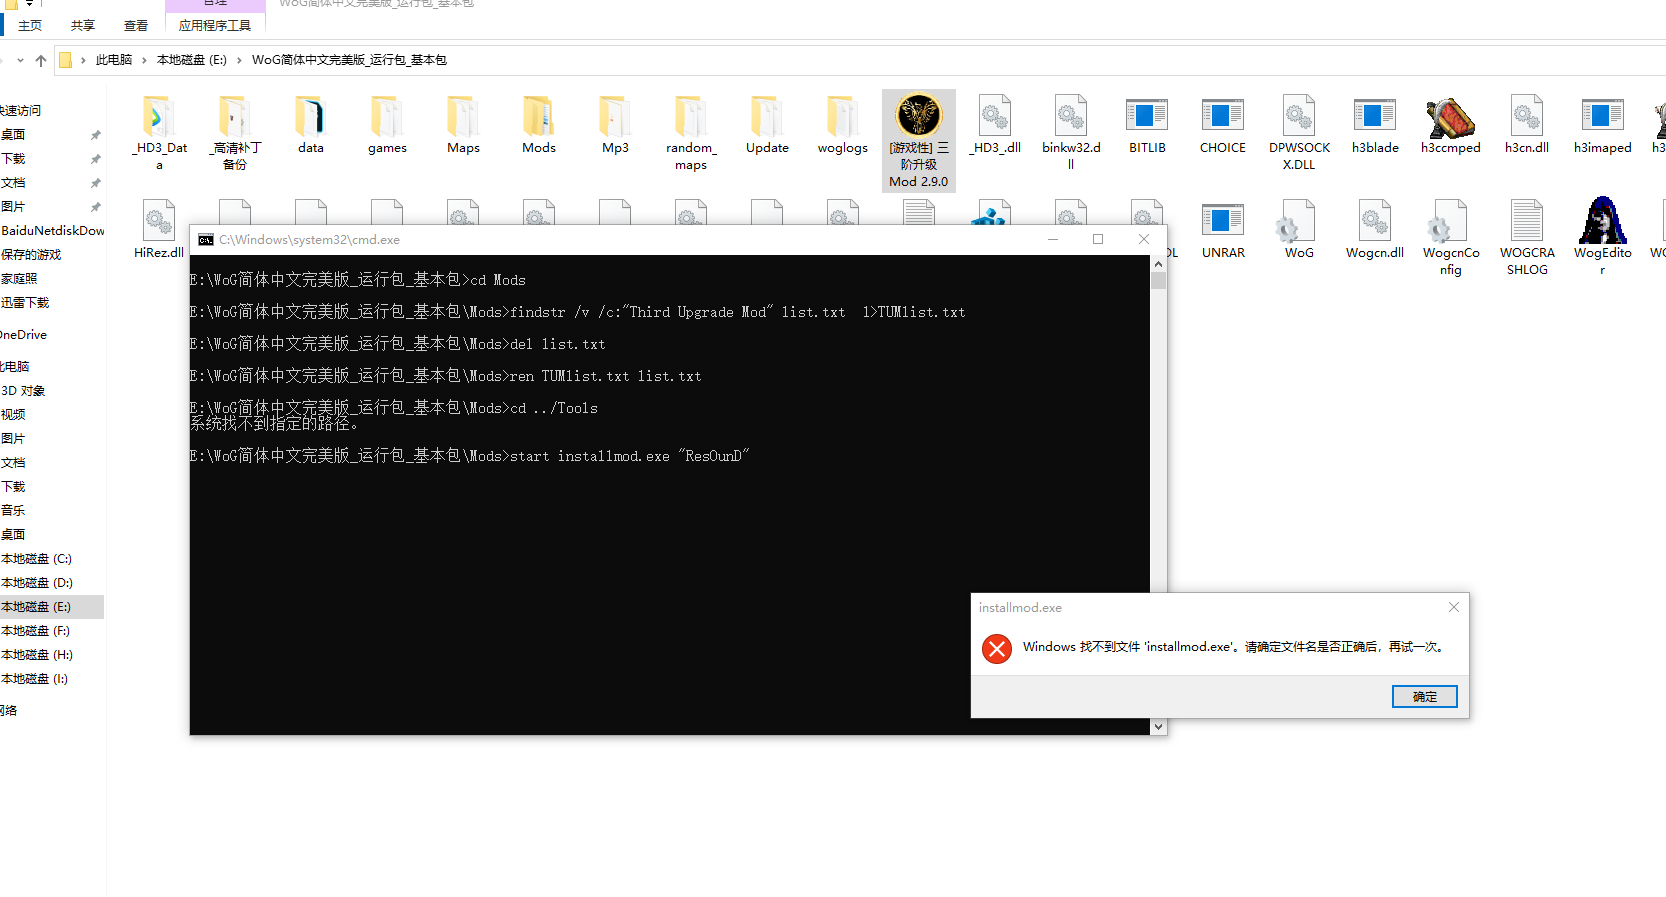The image size is (1666, 897).
Task: Select the Wogcn.dll file
Action: point(1375,230)
